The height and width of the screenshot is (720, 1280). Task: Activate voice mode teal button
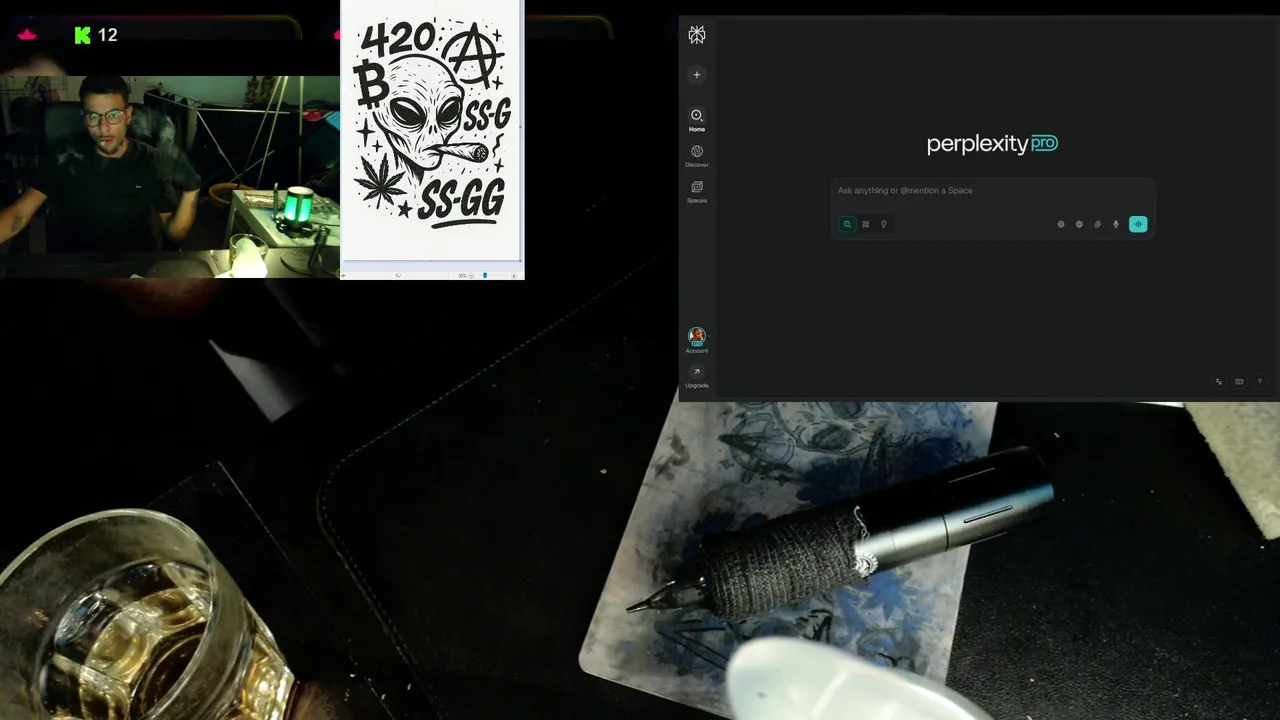pyautogui.click(x=1138, y=224)
